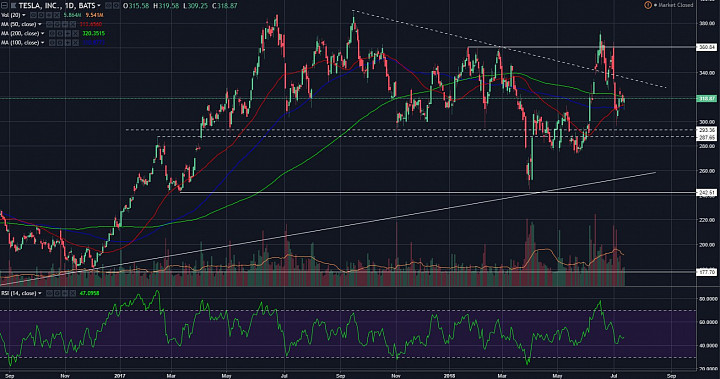This screenshot has height=379, width=720.
Task: Click the 220.00 price axis label
Action: (x=707, y=220)
